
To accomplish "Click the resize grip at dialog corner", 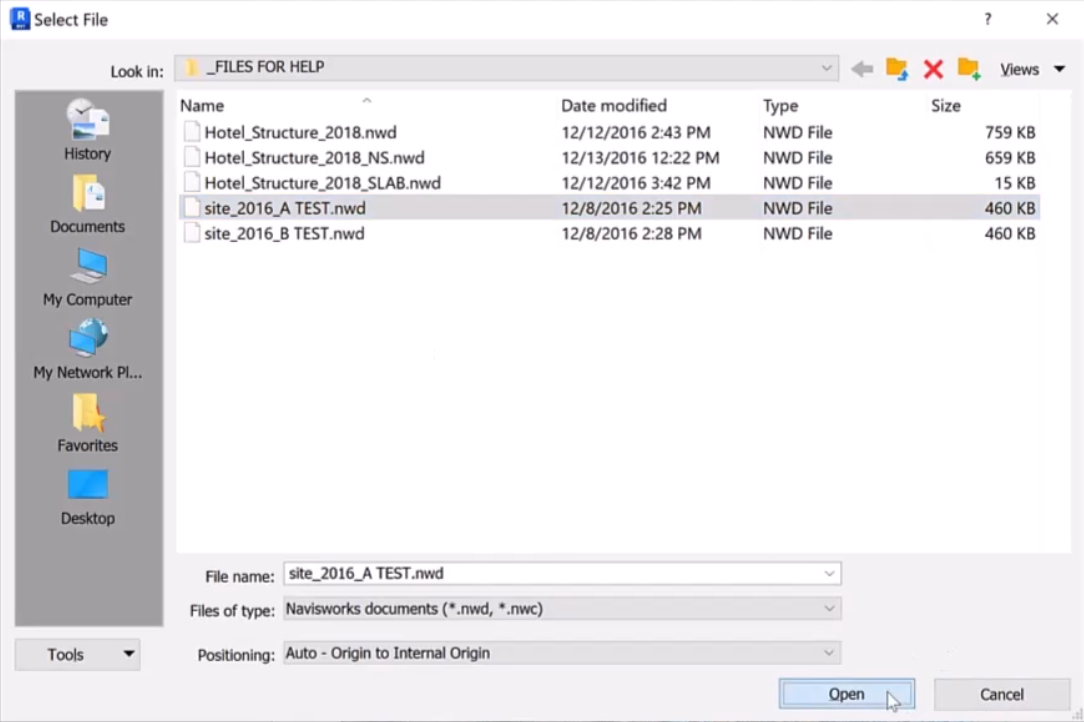I will click(x=1077, y=716).
